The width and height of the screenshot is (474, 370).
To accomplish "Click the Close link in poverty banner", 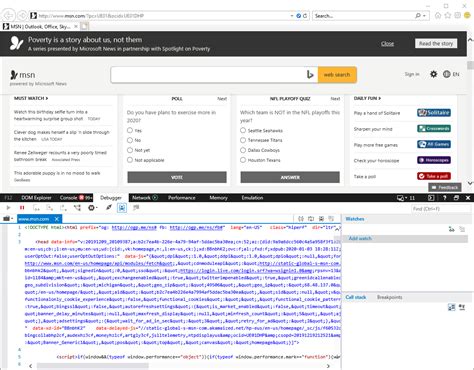I will [x=387, y=44].
